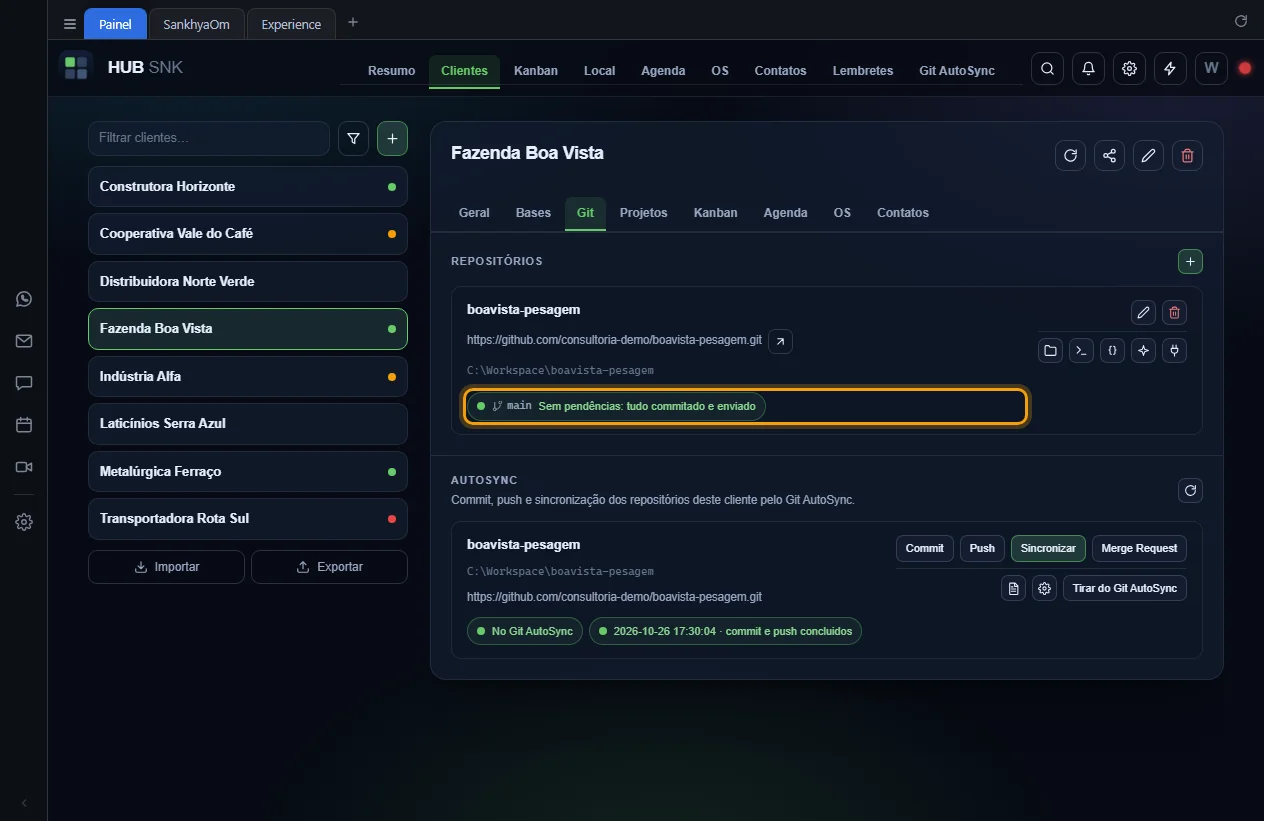Image resolution: width=1264 pixels, height=821 pixels.
Task: Click the Exportar button
Action: coord(329,567)
